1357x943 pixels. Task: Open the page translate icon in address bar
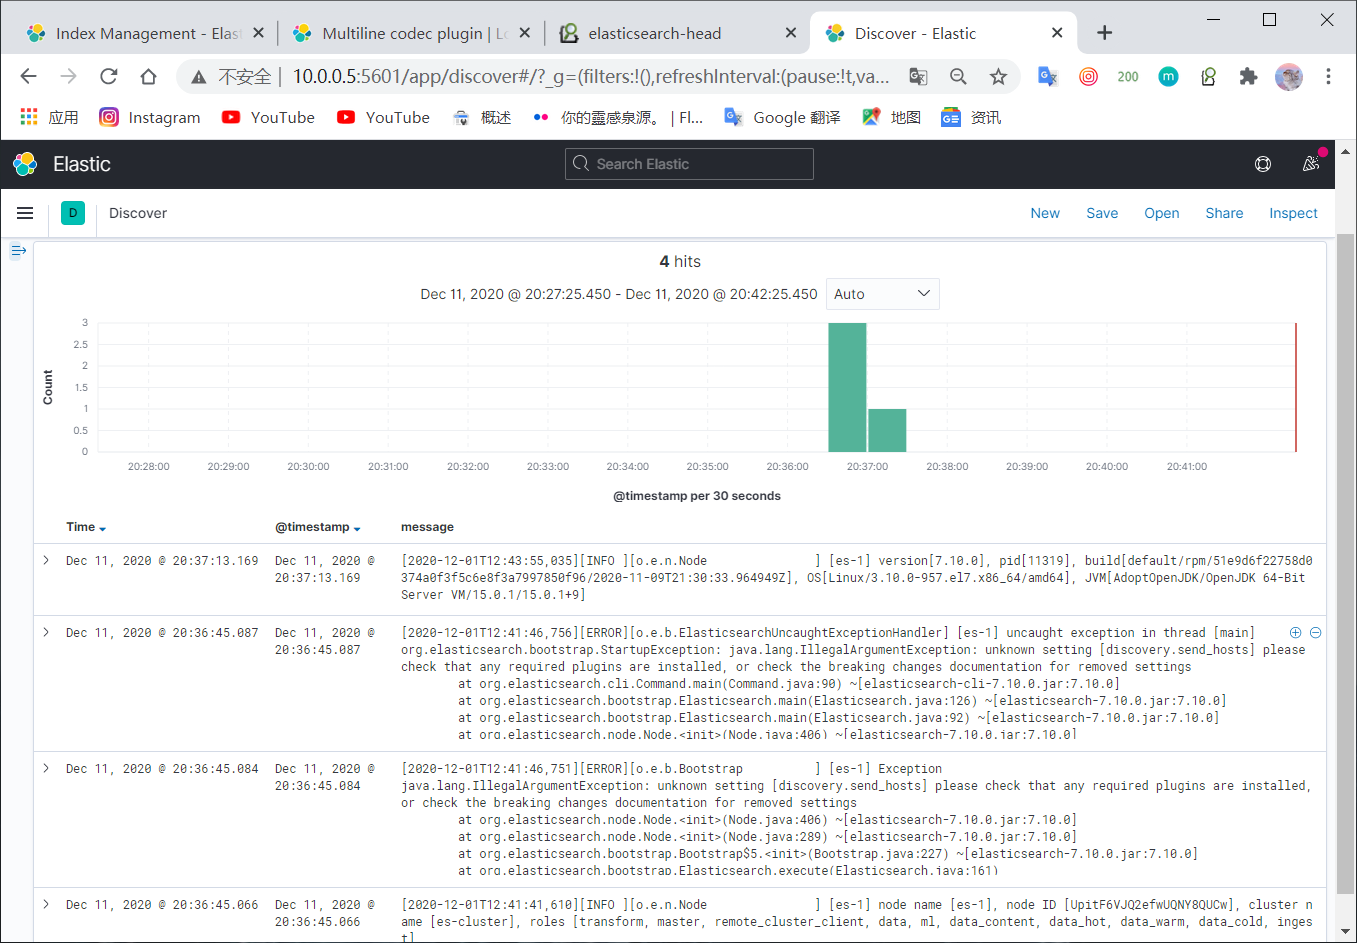(918, 76)
